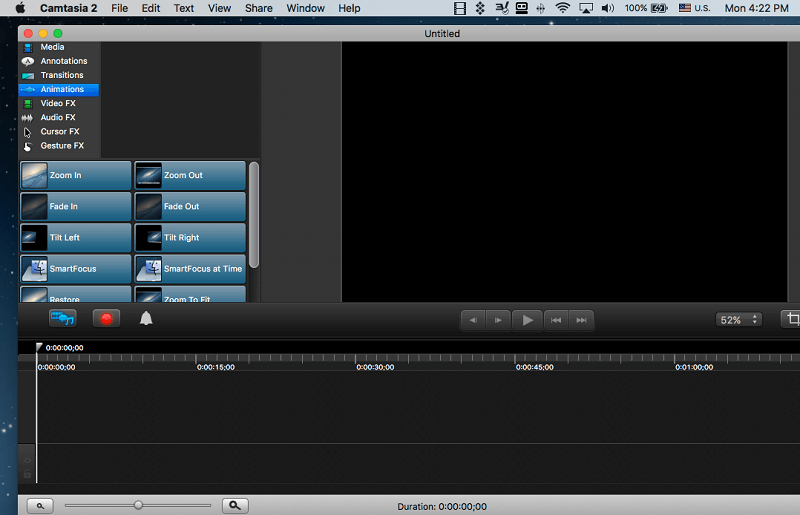Click the Bluetooth menu bar icon

[x=541, y=8]
